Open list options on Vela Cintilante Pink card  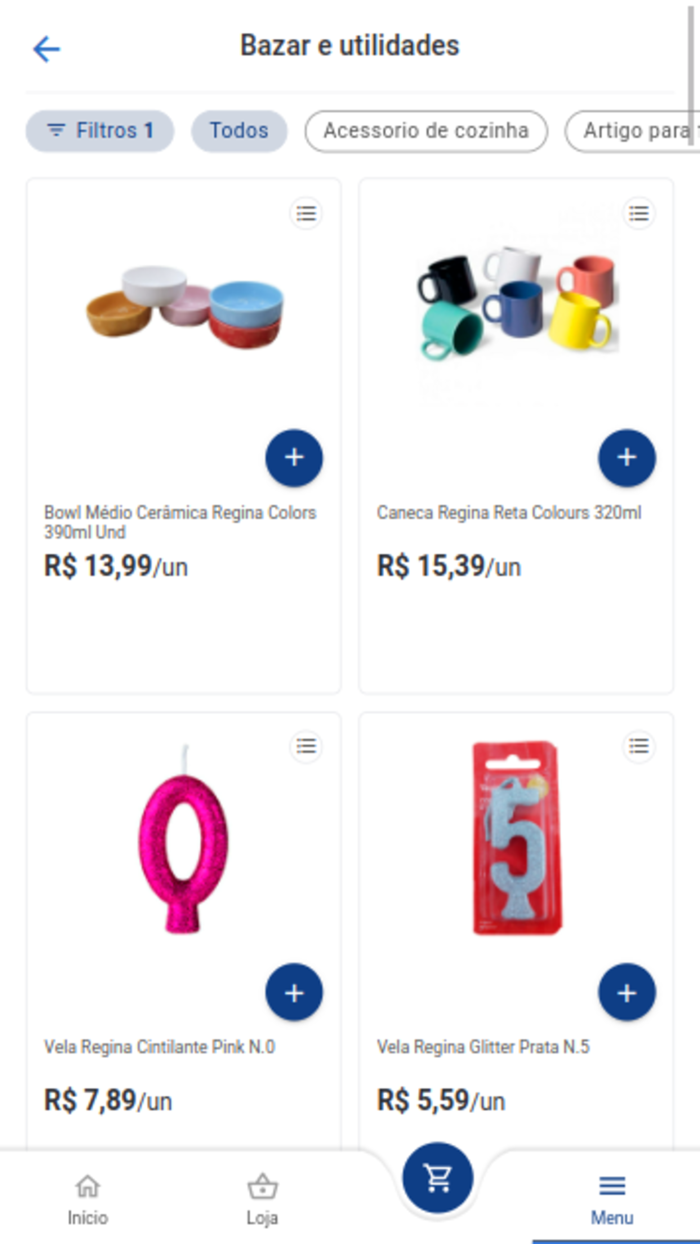point(306,746)
